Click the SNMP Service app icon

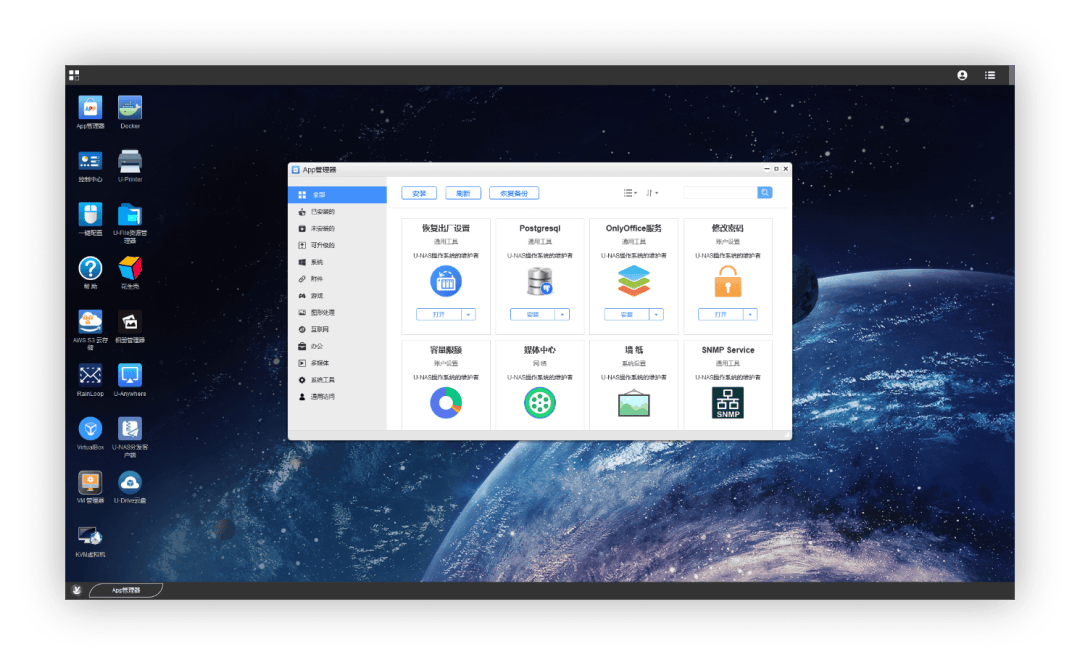(727, 403)
